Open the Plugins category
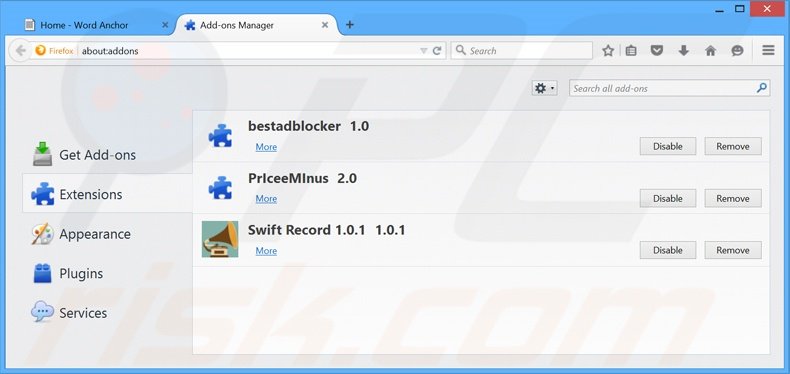 [x=107, y=273]
